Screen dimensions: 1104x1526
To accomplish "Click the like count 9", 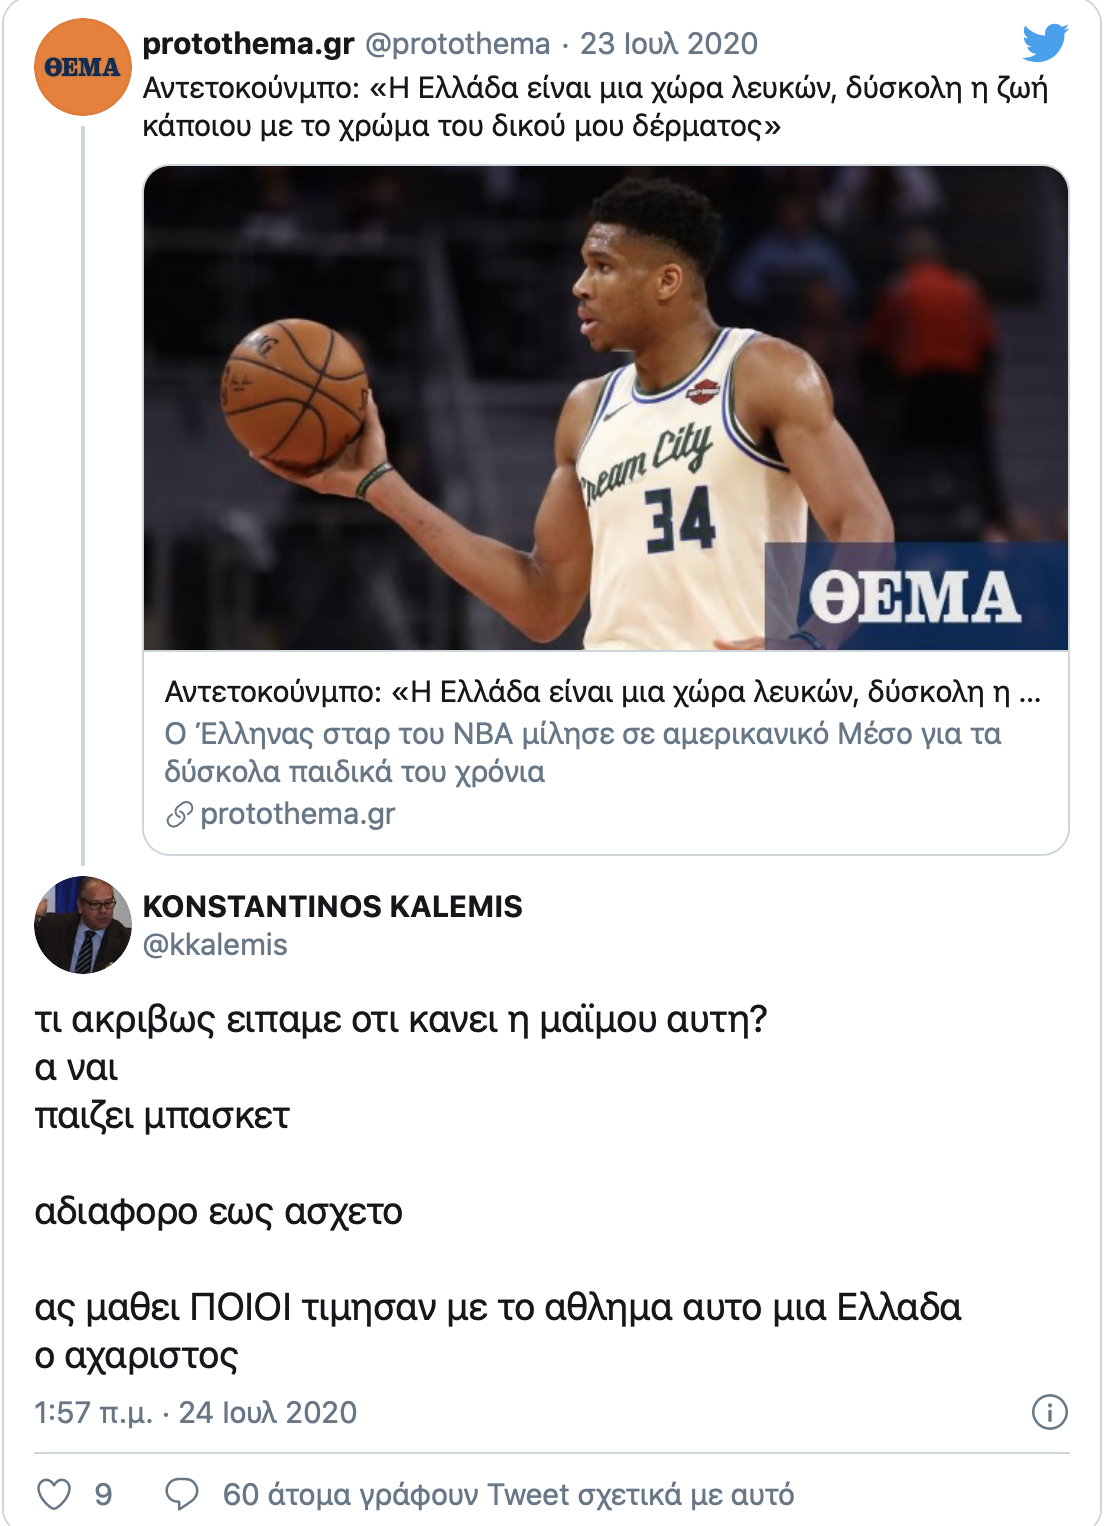I will pyautogui.click(x=103, y=1495).
